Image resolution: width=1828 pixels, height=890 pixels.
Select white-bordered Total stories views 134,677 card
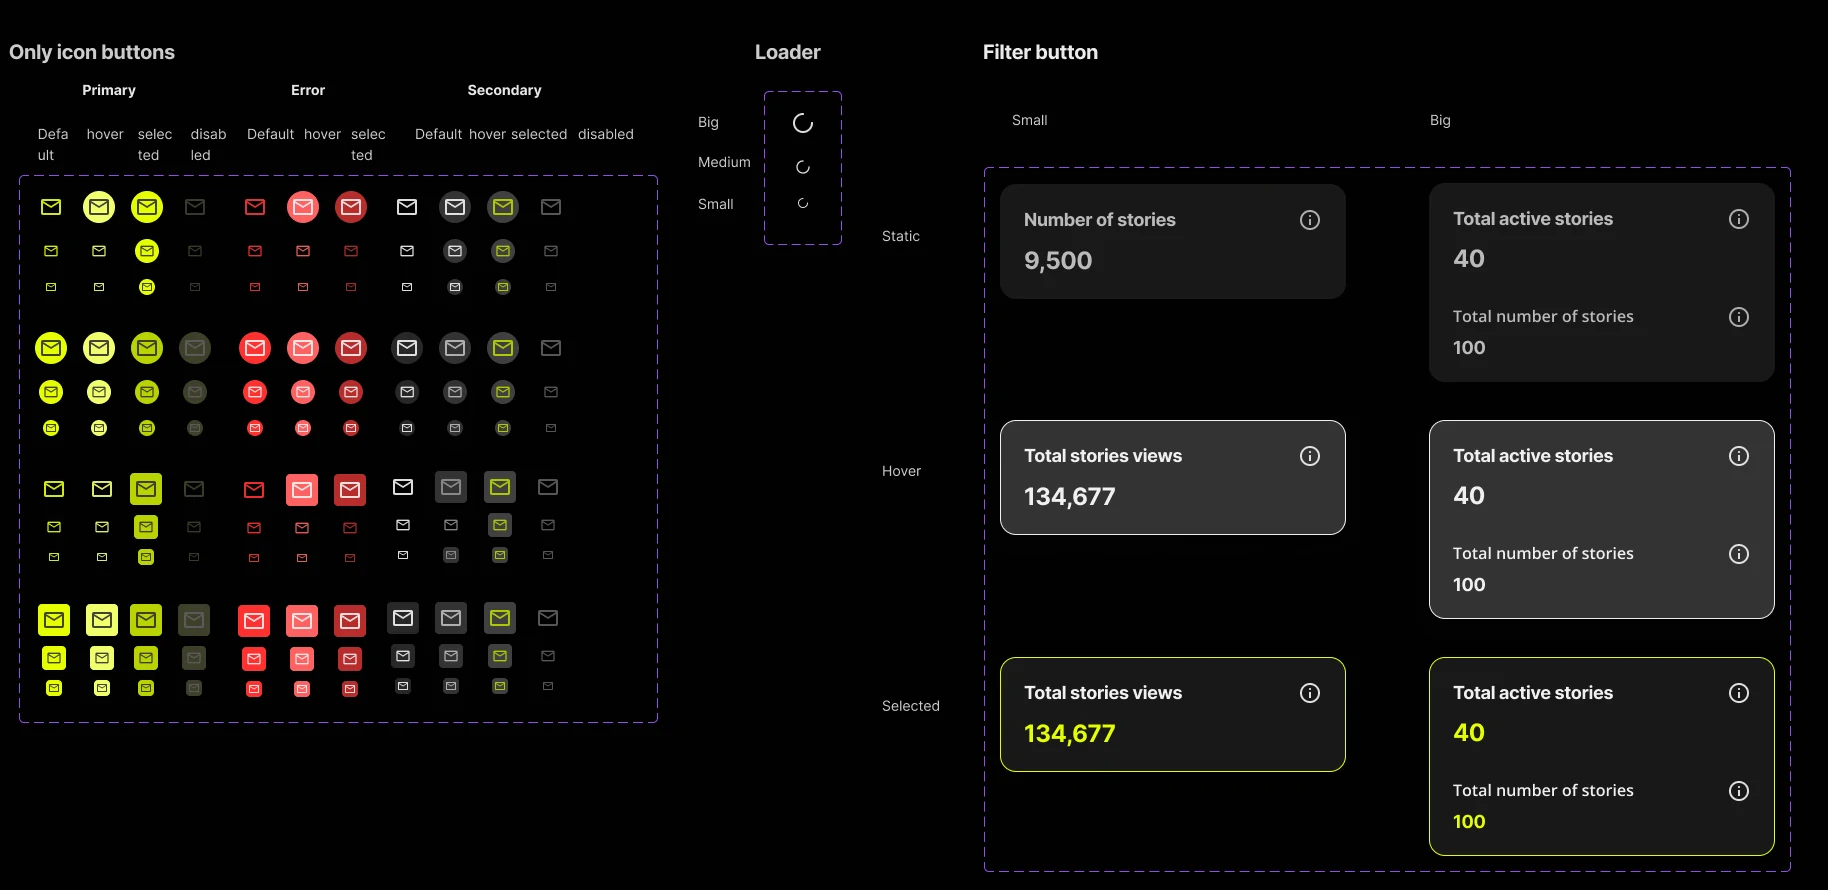click(1173, 477)
